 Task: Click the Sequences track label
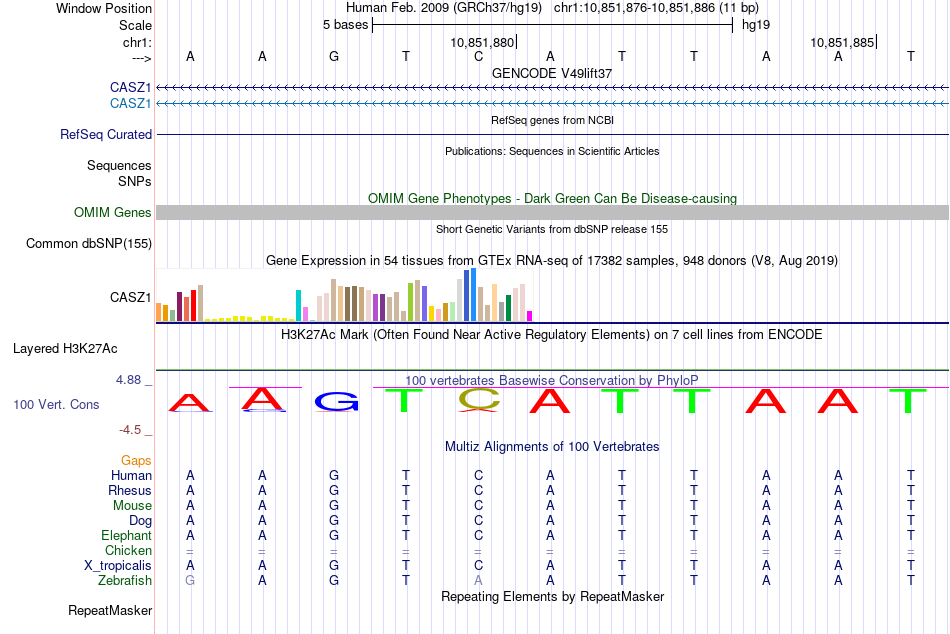[x=119, y=165]
